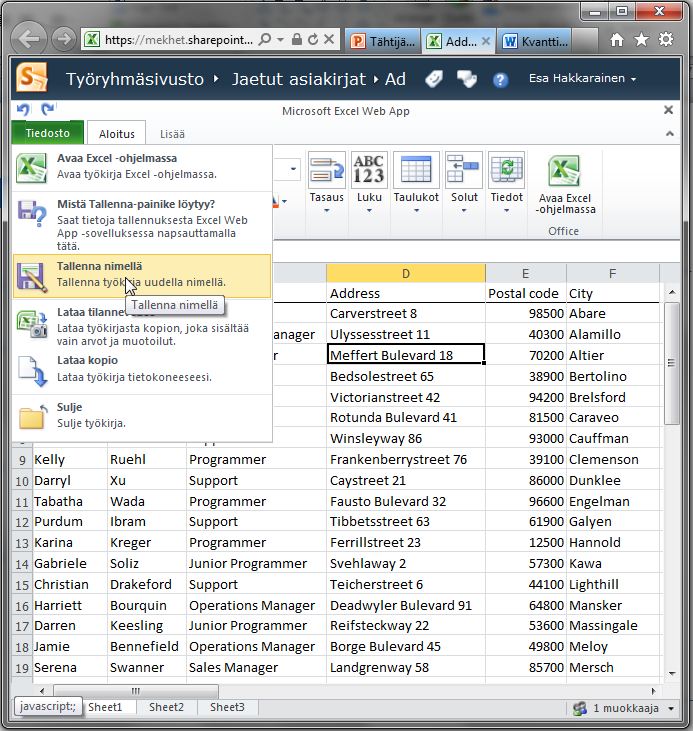Click the SharePoint notes speech bubble icon
The width and height of the screenshot is (693, 731).
(467, 79)
